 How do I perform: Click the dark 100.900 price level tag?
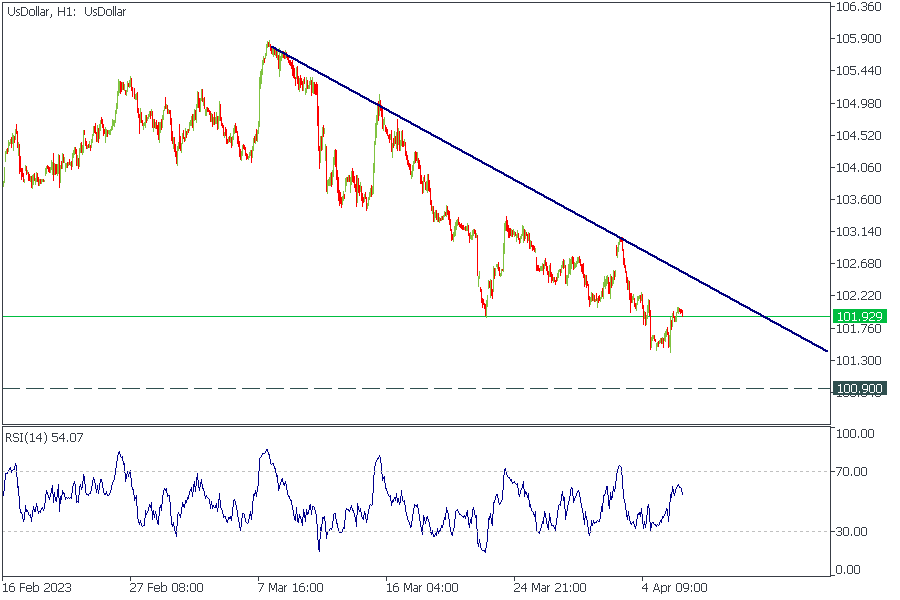pos(858,388)
